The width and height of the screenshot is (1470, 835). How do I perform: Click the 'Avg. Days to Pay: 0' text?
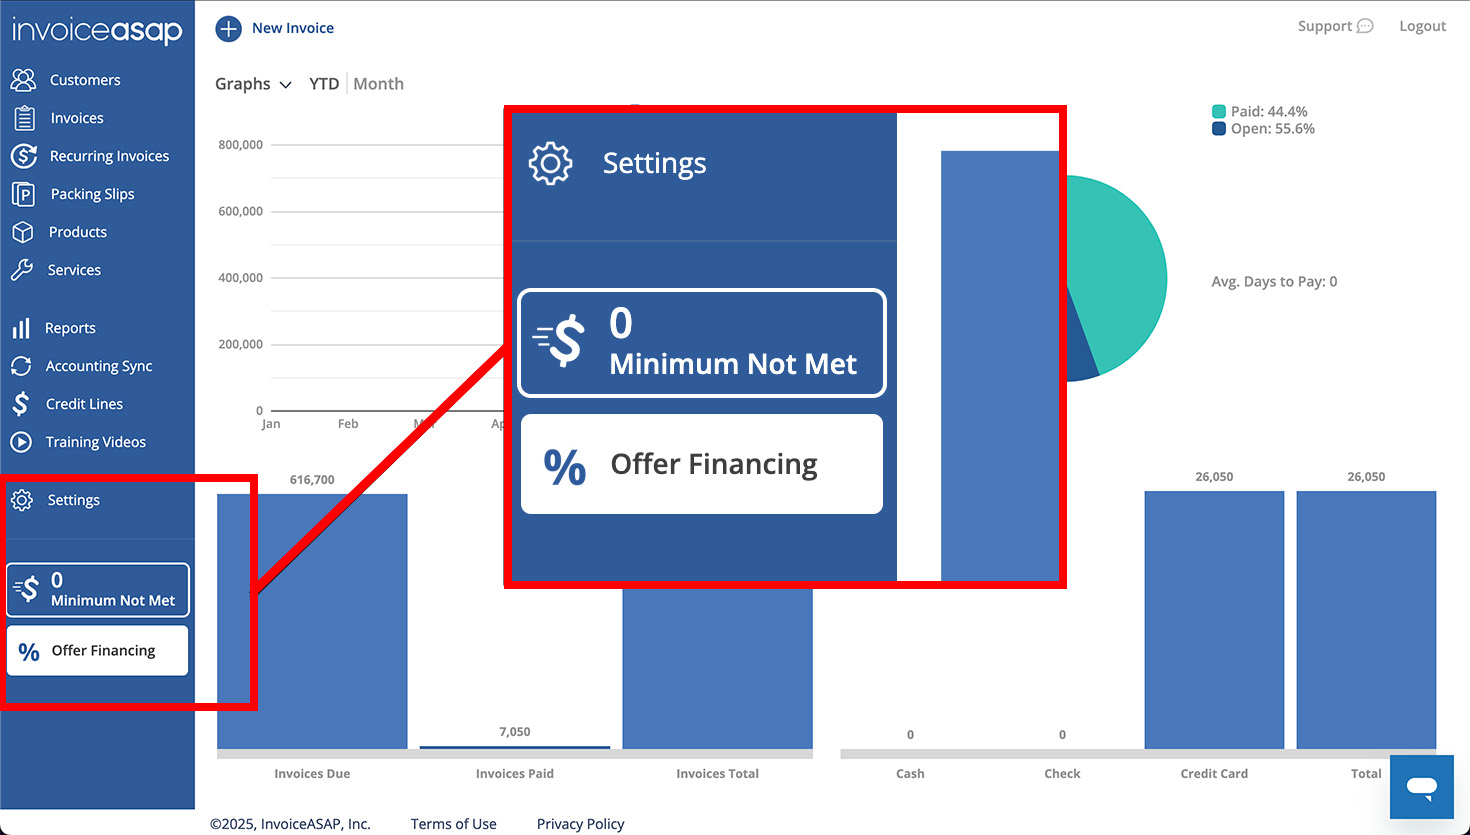pos(1274,282)
